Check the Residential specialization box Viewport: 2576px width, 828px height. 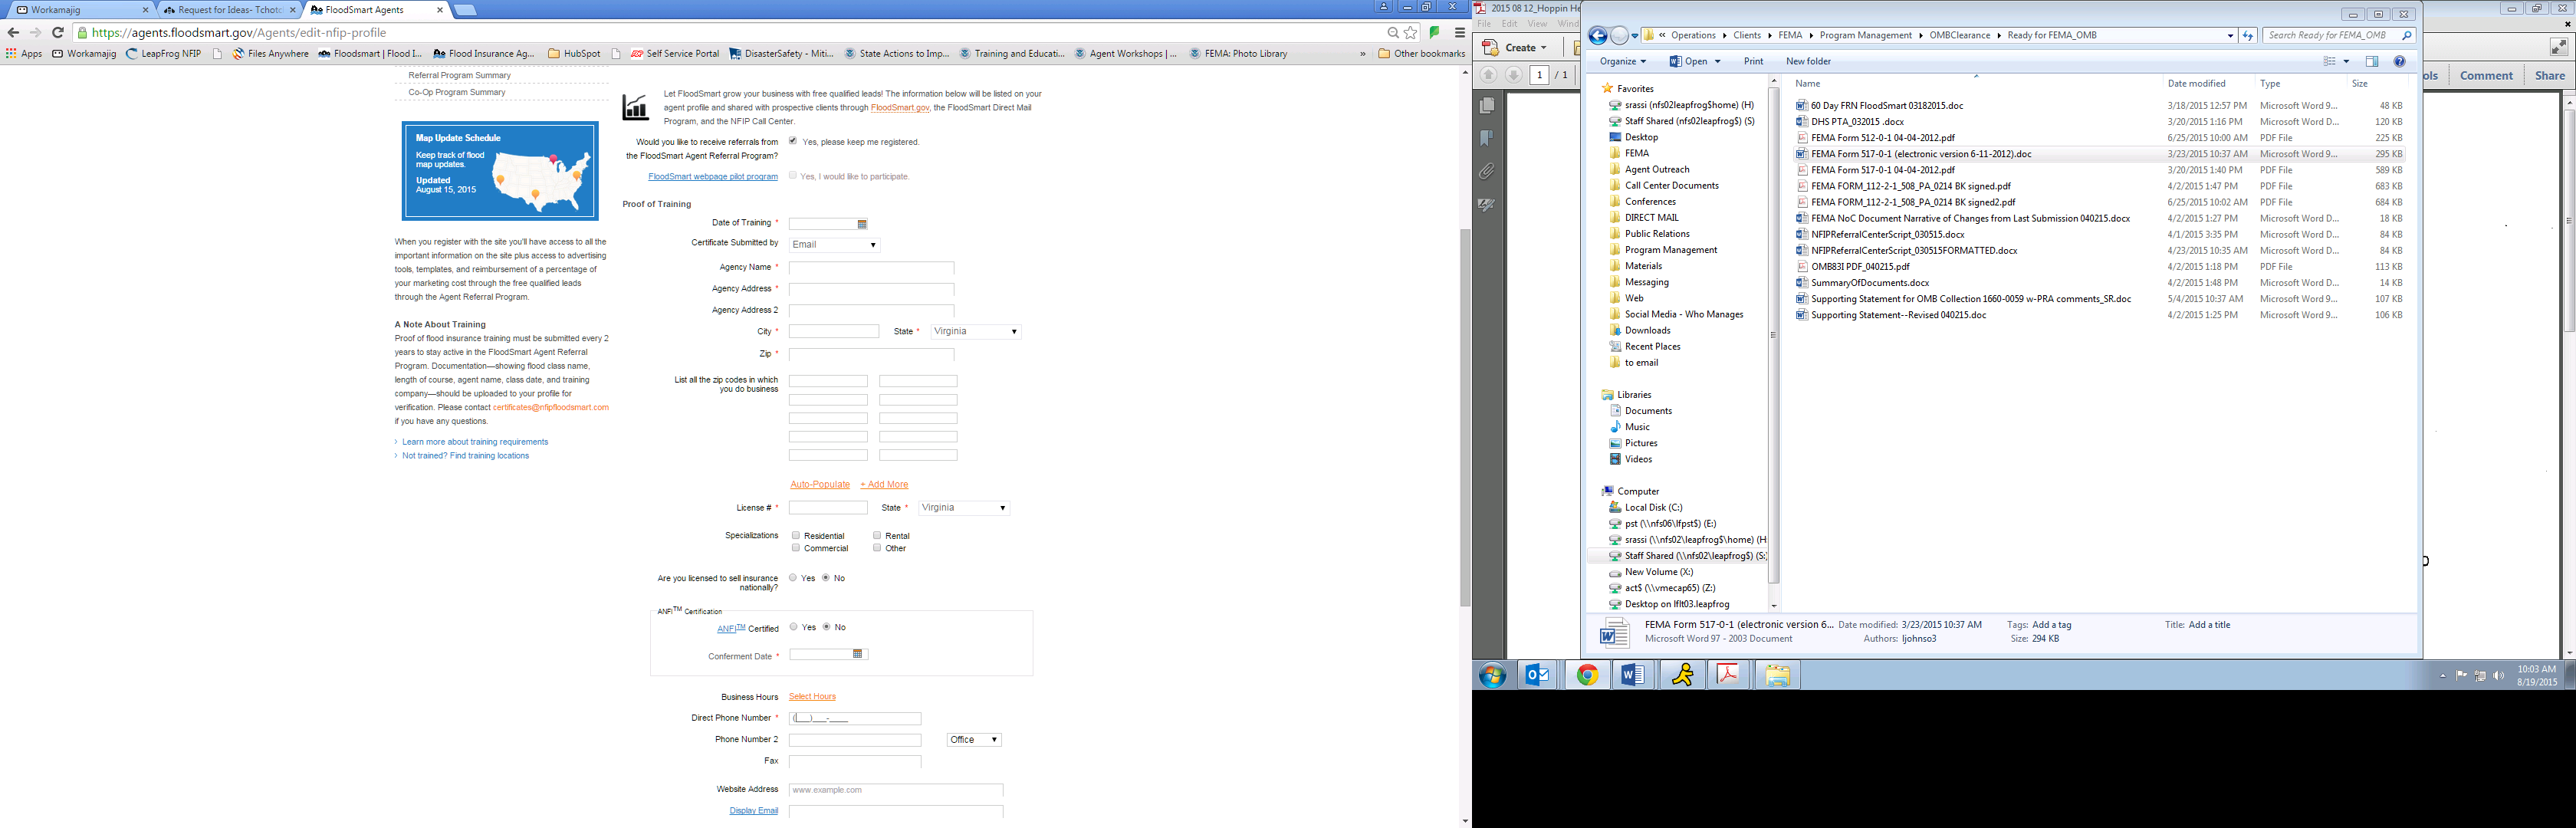point(796,535)
